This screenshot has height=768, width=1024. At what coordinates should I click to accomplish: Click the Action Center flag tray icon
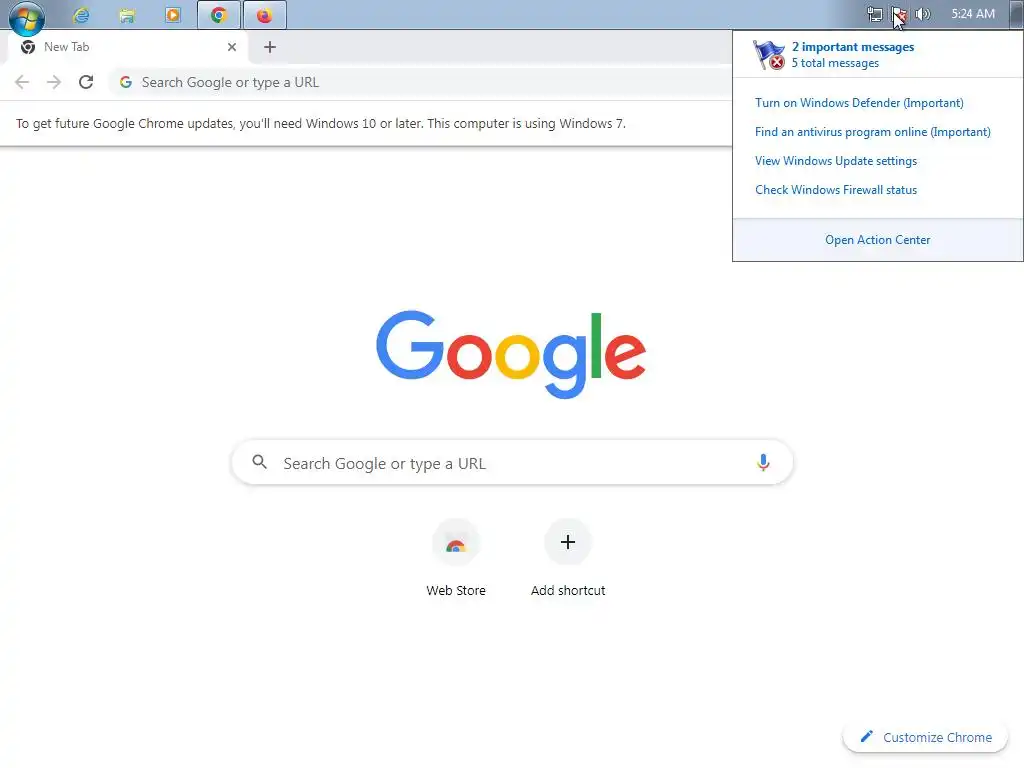click(x=899, y=14)
